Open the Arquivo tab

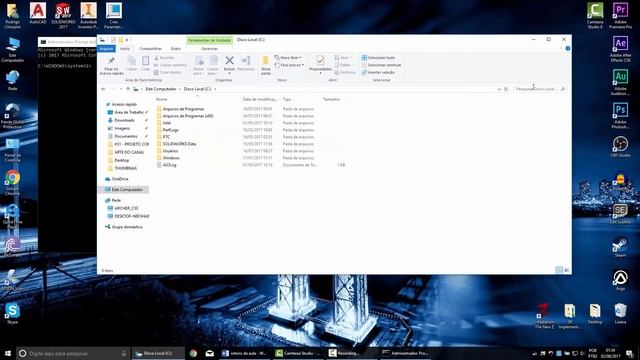coord(106,49)
